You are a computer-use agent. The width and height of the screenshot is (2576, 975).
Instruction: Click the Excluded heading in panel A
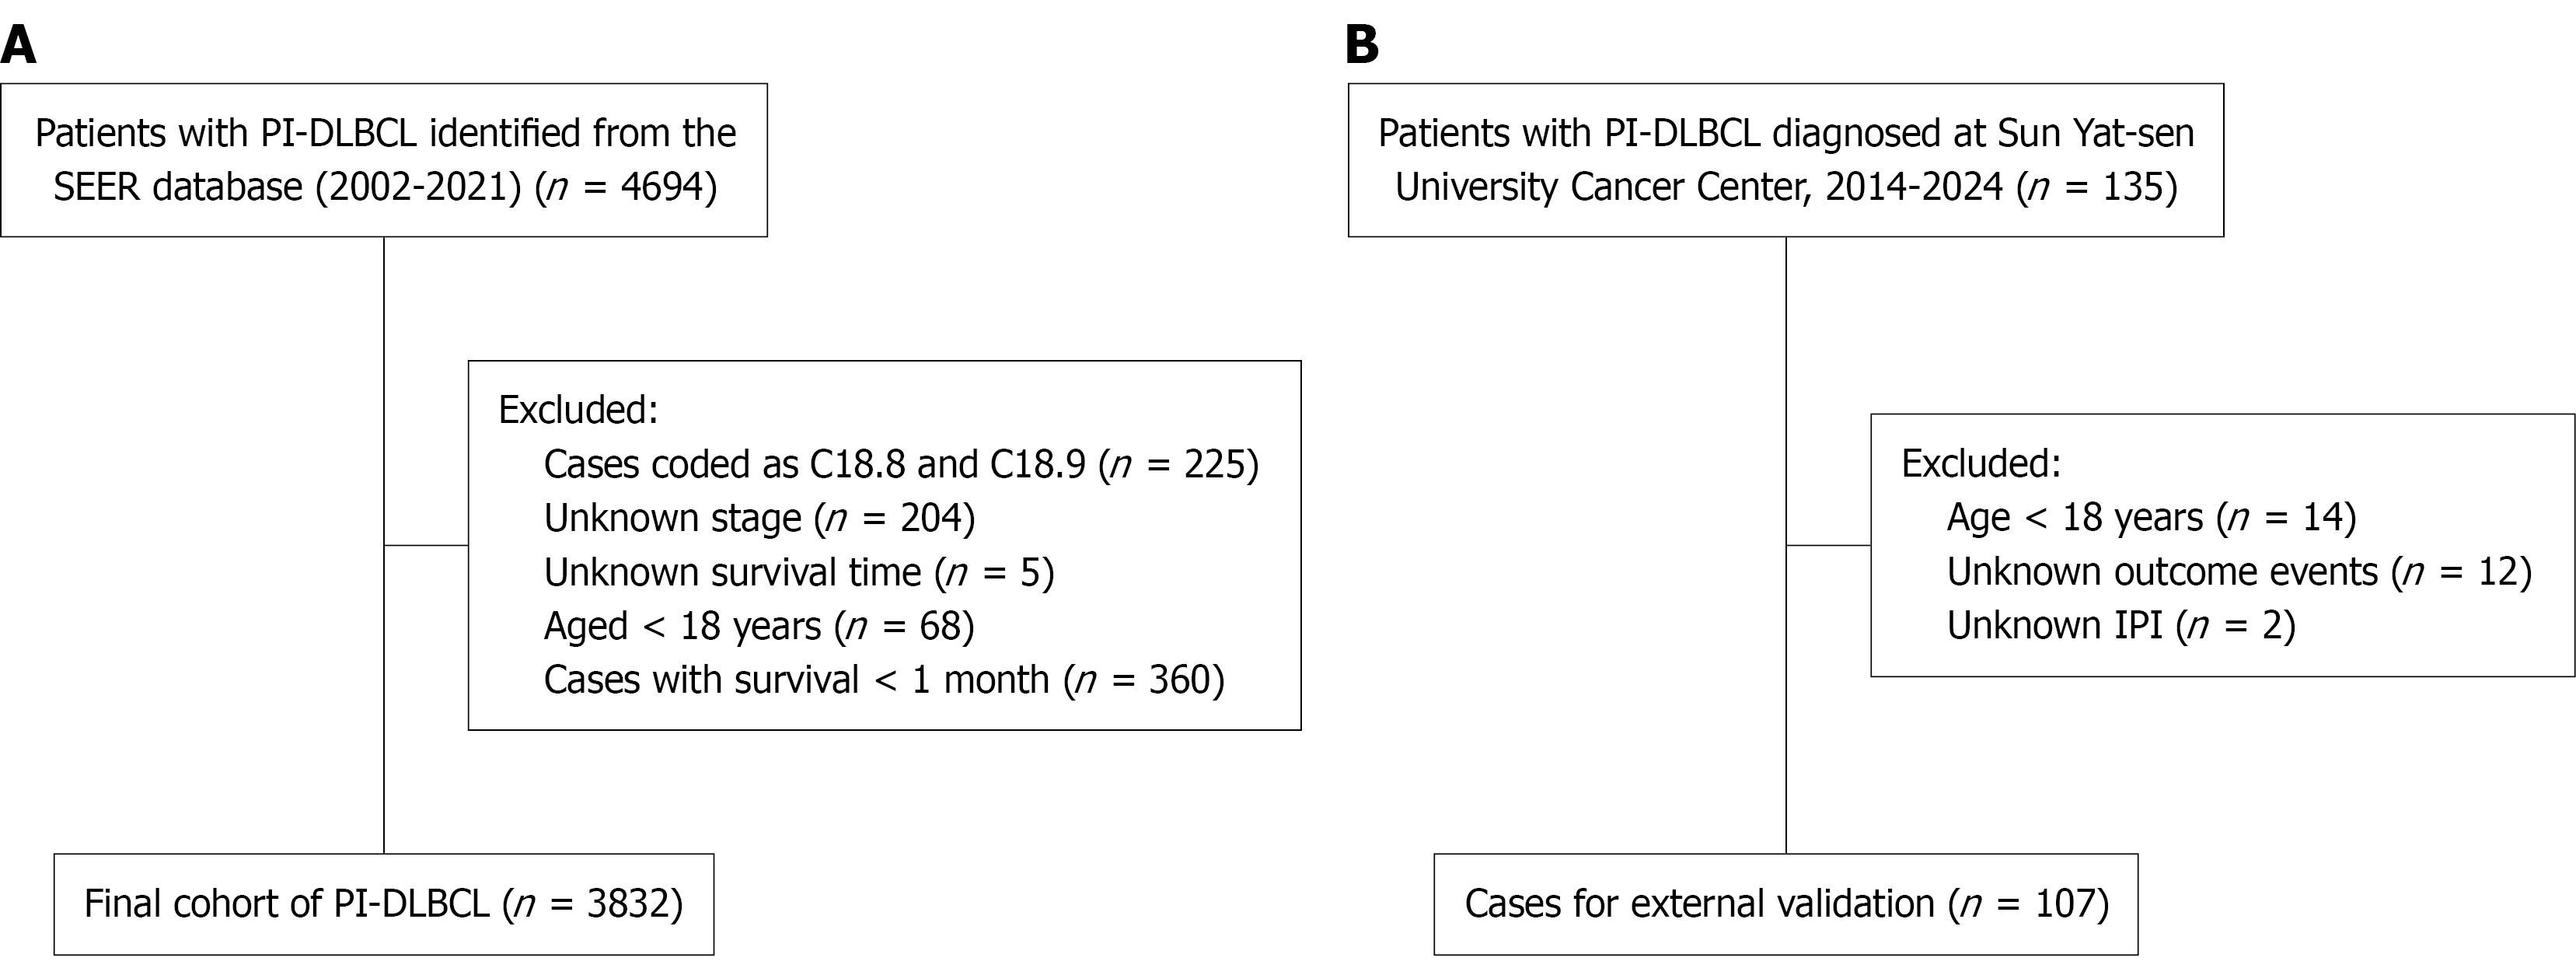pos(578,410)
